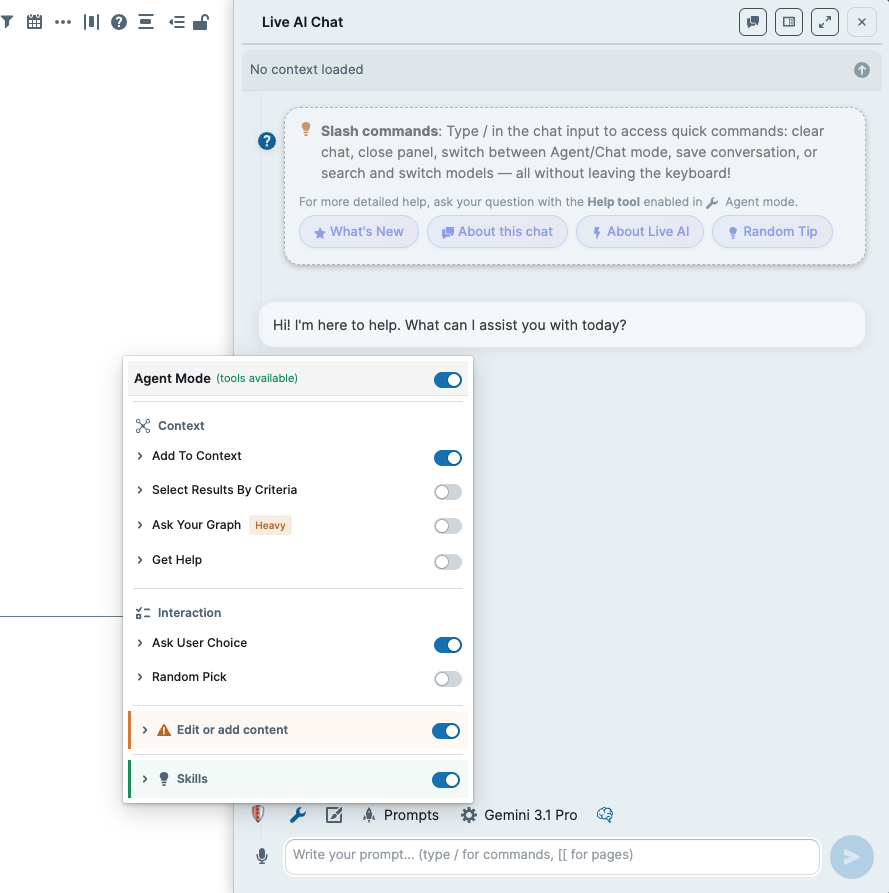Click the outdent list icon in toolbar

click(177, 22)
